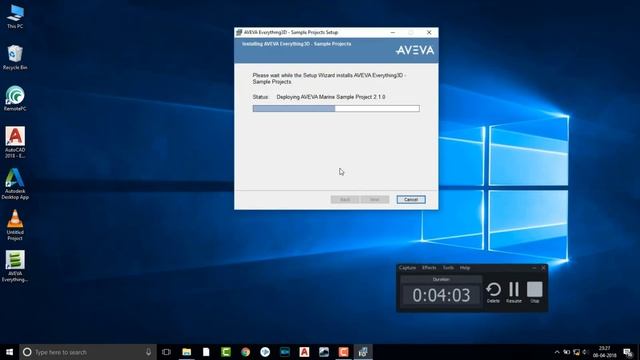Open the dark blue app icon on the taskbar
Image resolution: width=640 pixels, height=360 pixels.
click(x=284, y=352)
